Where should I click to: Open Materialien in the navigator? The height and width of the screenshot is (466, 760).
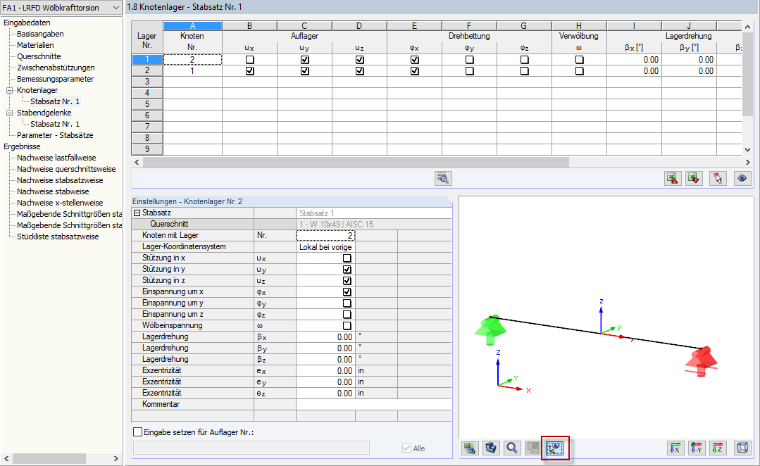coord(35,45)
